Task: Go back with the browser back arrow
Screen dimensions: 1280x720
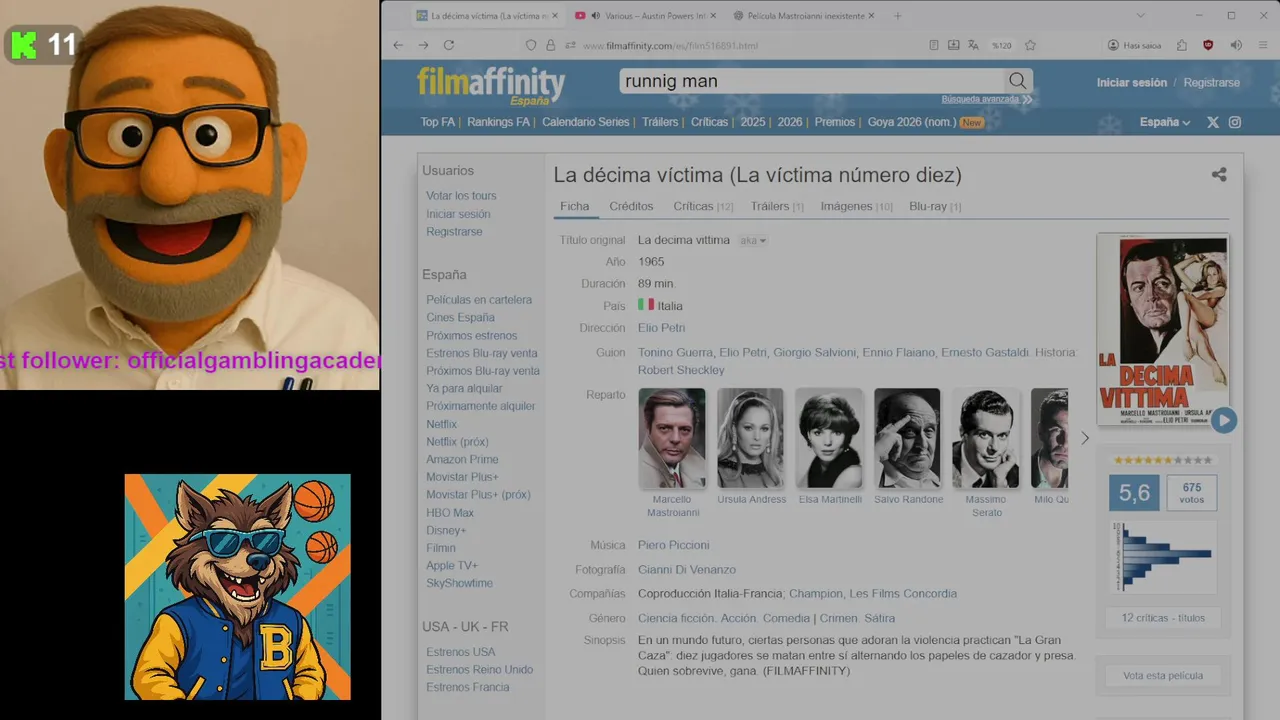Action: [398, 45]
